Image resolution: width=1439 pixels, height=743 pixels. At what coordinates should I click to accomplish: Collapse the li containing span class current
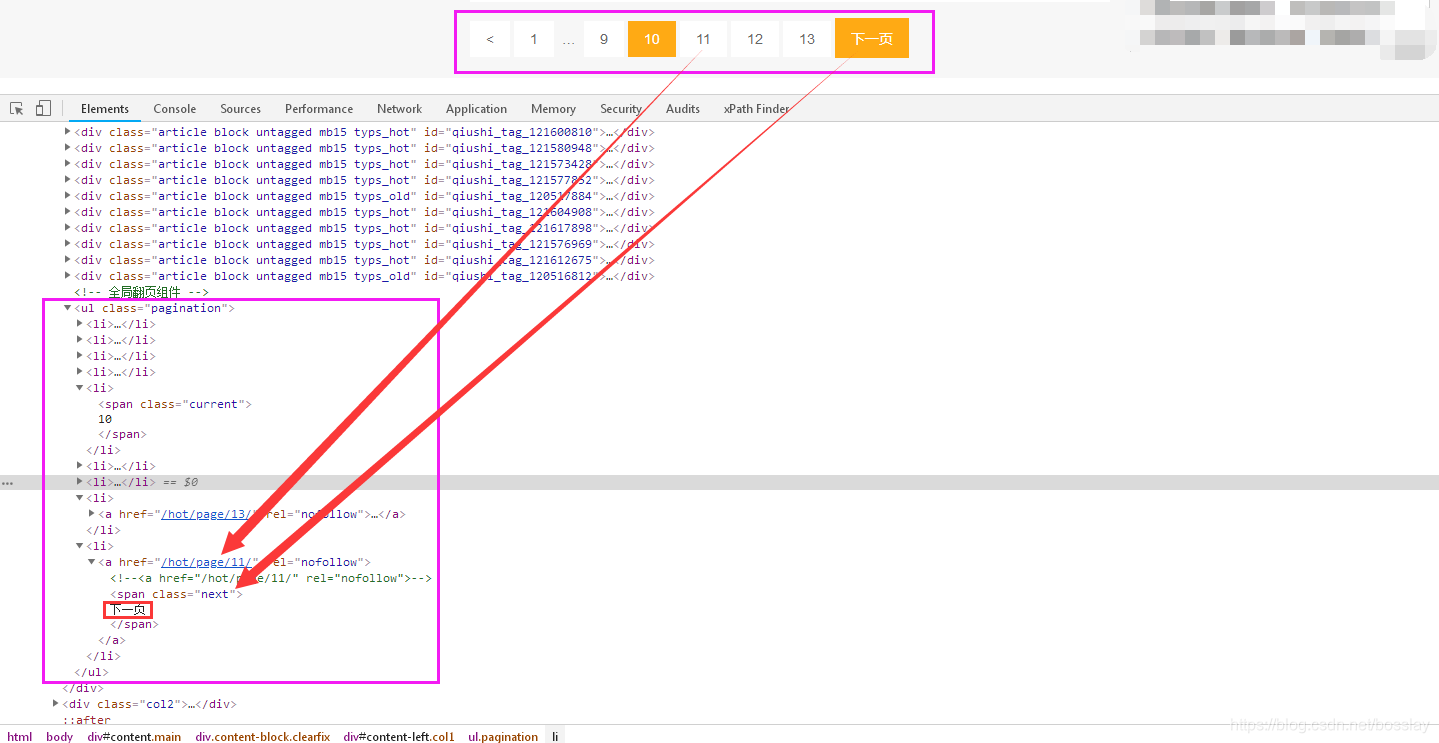pyautogui.click(x=80, y=388)
